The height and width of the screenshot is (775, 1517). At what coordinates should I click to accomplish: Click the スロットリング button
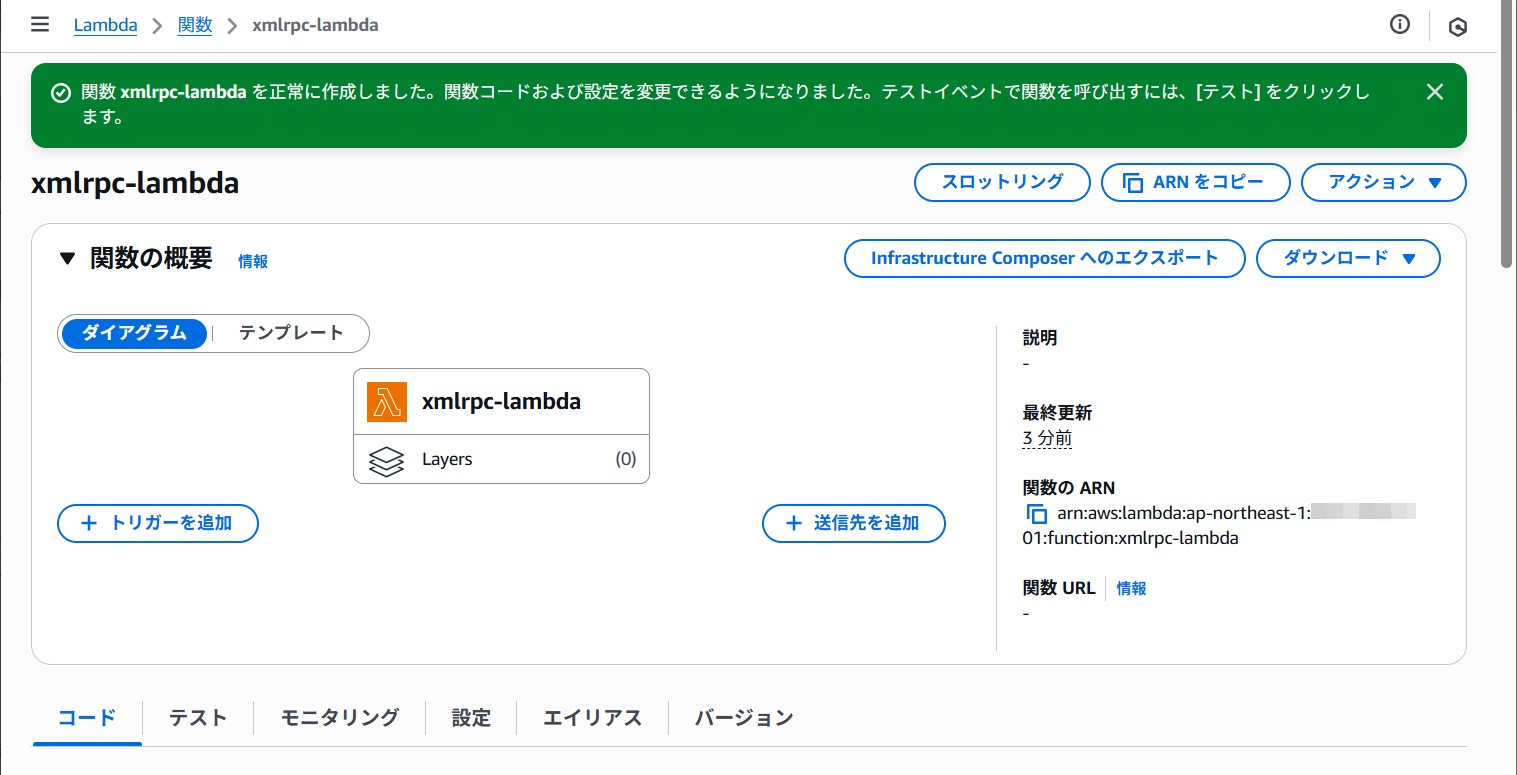coord(1002,182)
